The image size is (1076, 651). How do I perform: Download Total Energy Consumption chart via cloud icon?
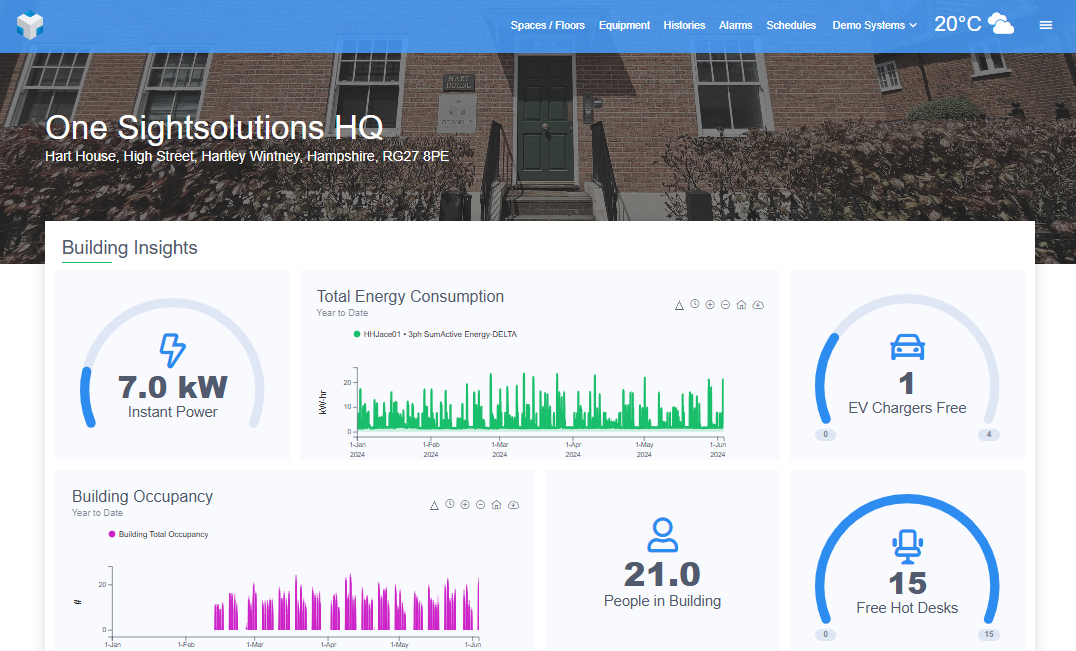[758, 304]
